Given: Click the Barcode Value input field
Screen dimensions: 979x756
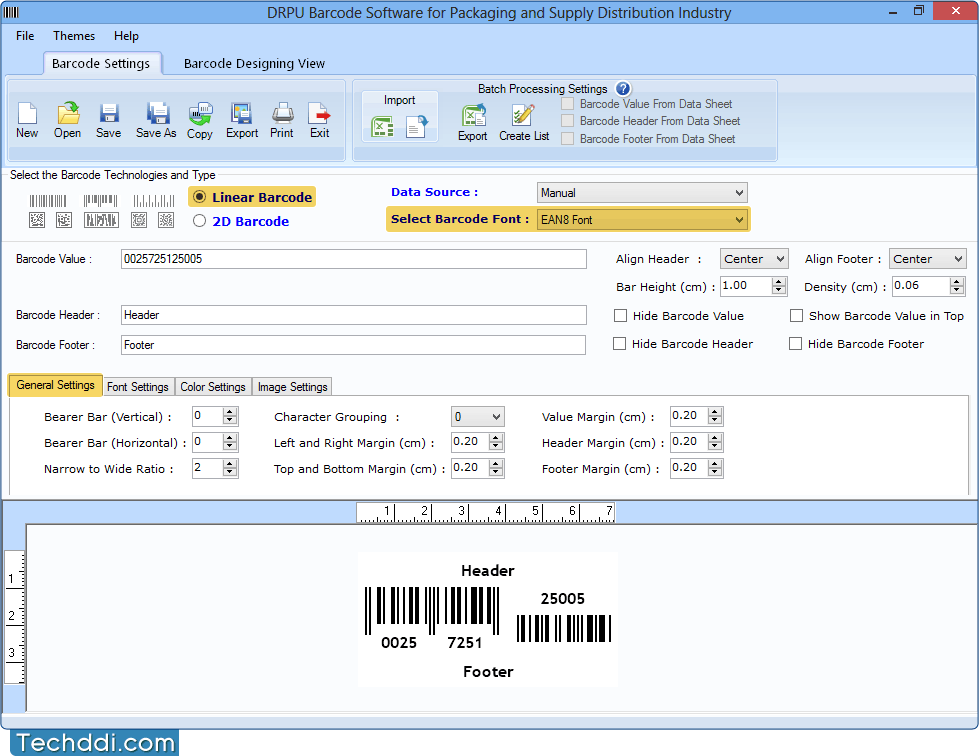Looking at the screenshot, I should pos(353,258).
